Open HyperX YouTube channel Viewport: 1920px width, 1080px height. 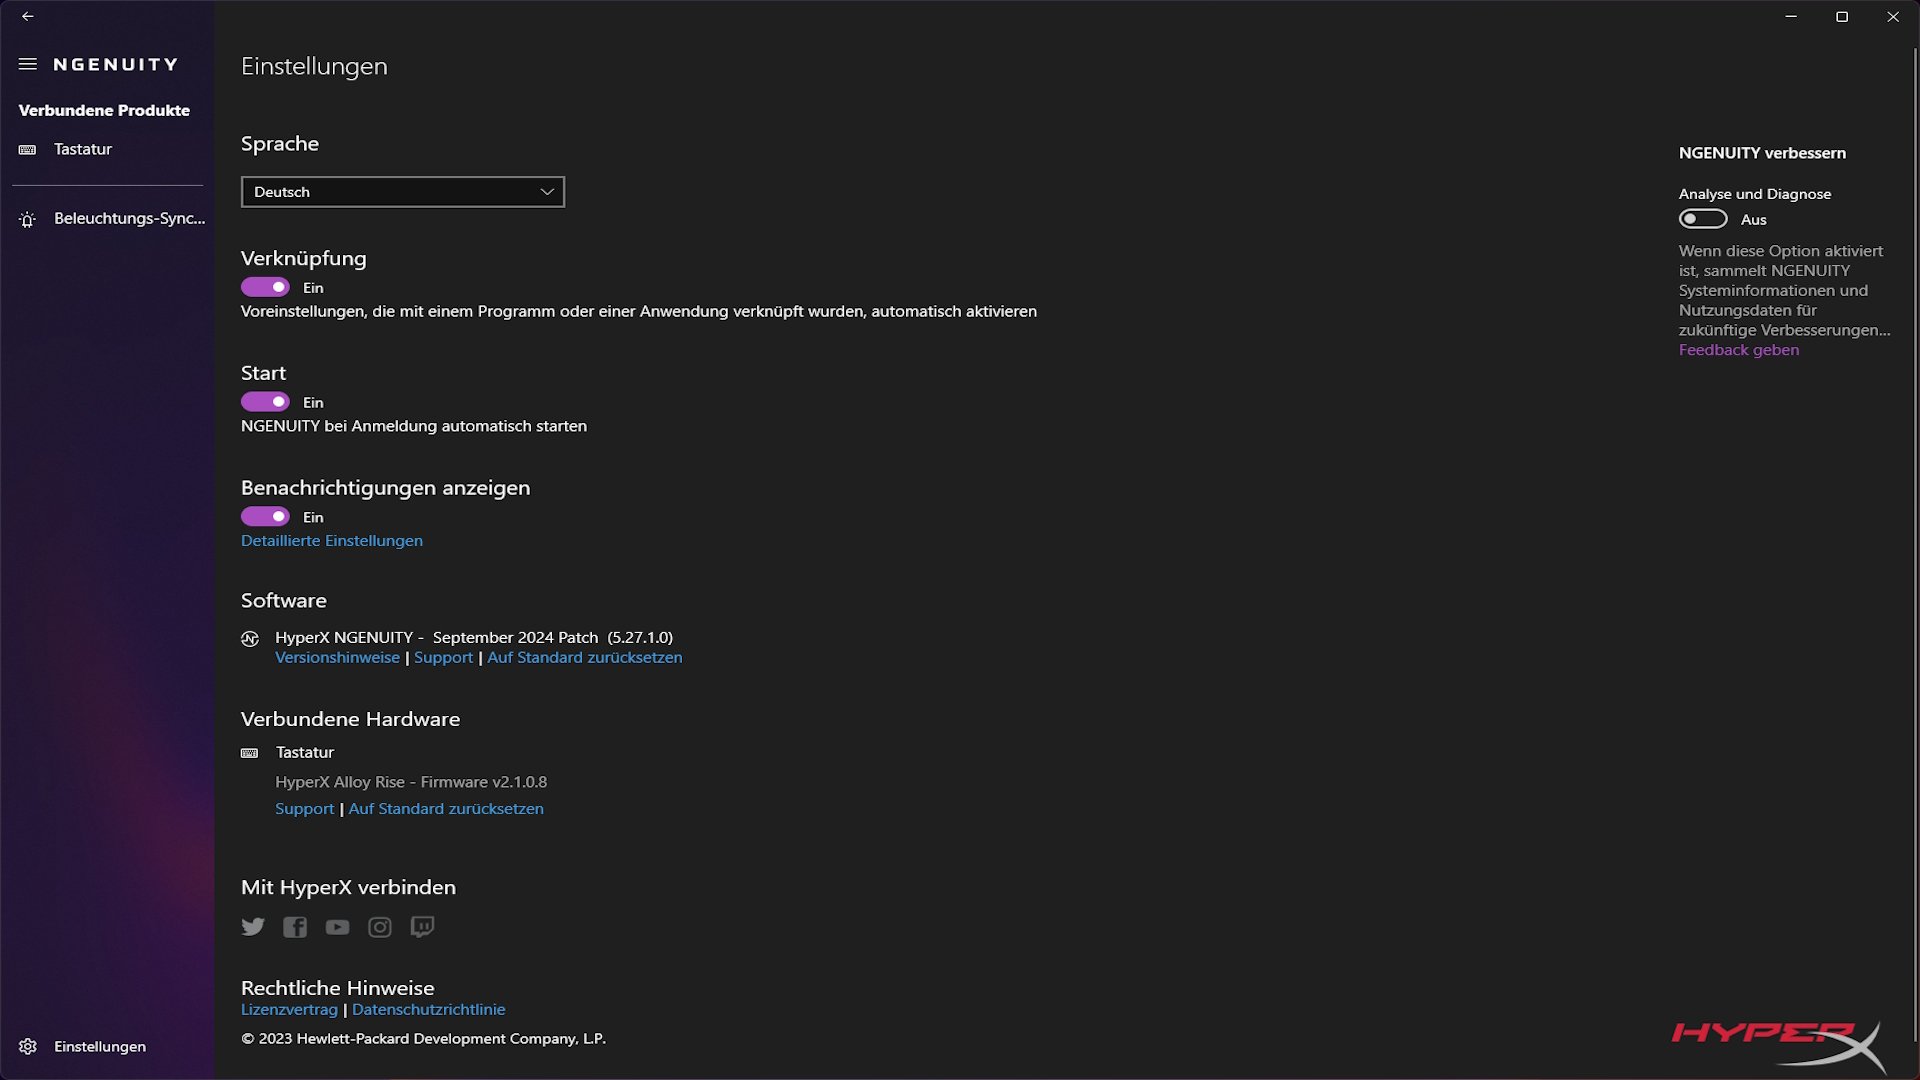337,927
